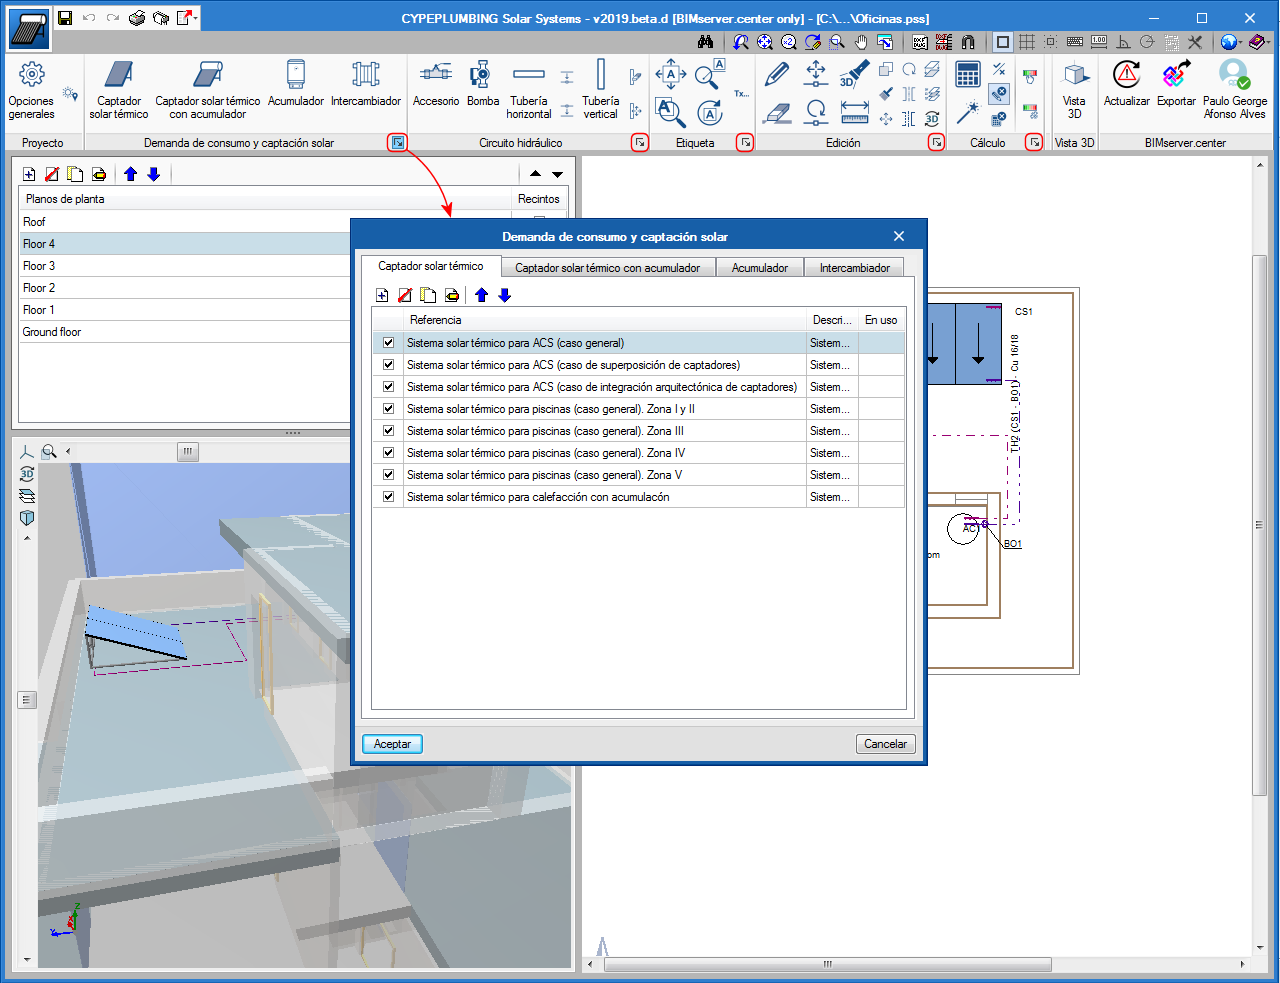The width and height of the screenshot is (1280, 983).
Task: Toggle checkbox for ACS caso de superposición de captadores
Action: click(x=389, y=365)
